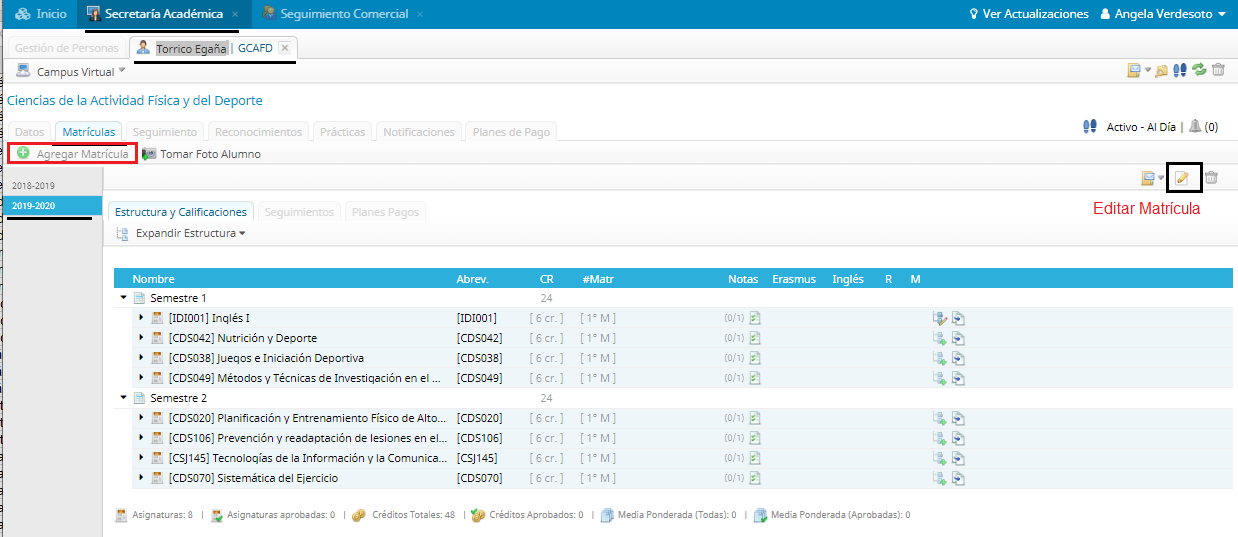
Task: Collapse the Semestre 2 tree node
Action: coord(124,398)
